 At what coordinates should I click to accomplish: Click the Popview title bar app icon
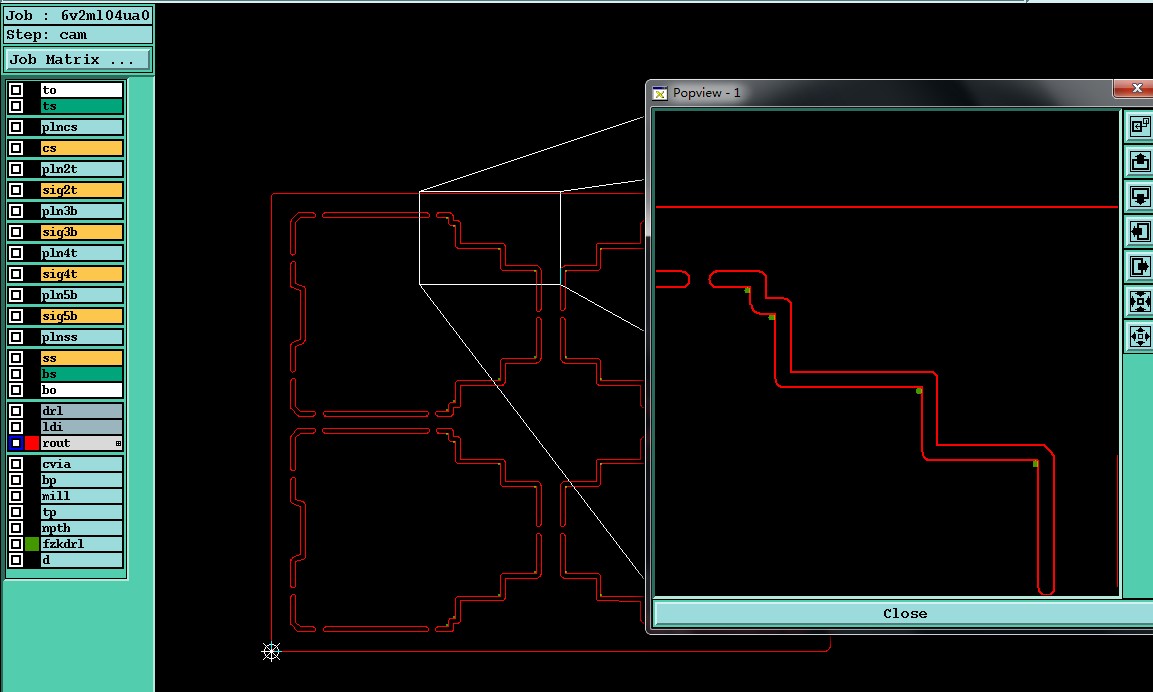point(660,93)
